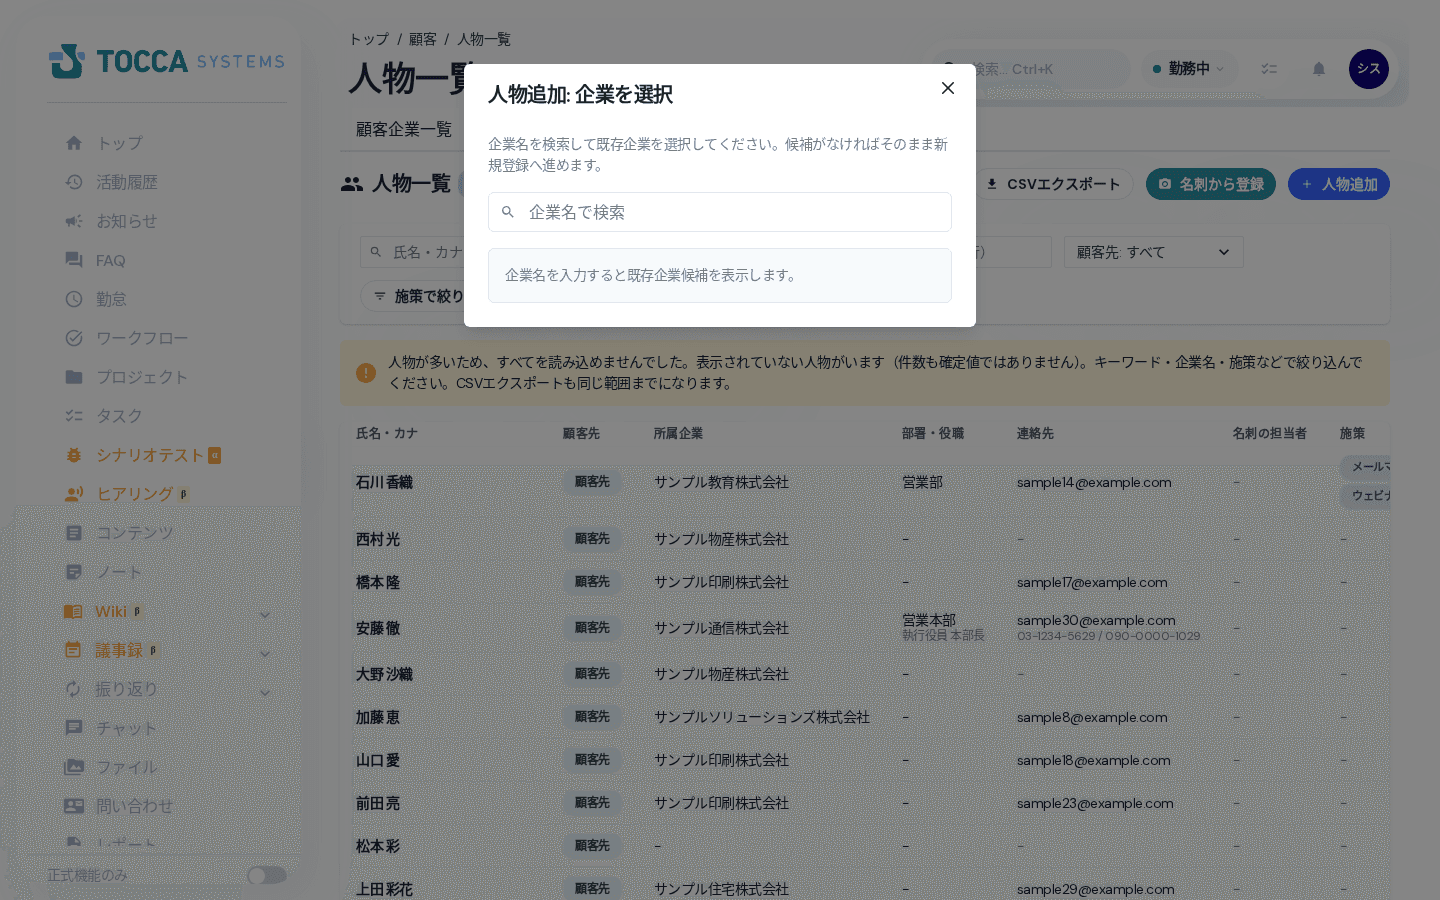This screenshot has width=1440, height=900.
Task: Open Wiki book icon
Action: tap(74, 611)
